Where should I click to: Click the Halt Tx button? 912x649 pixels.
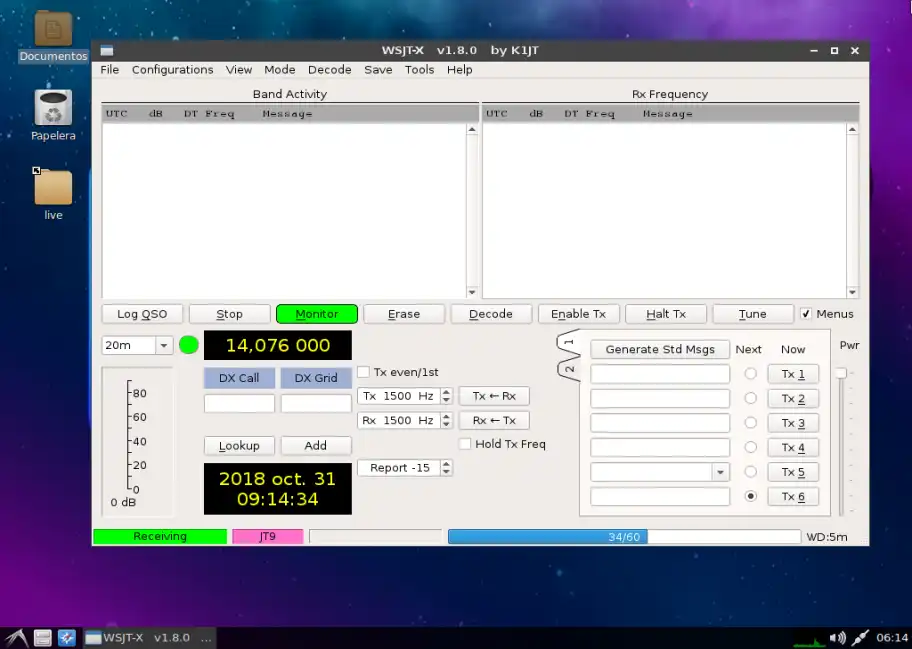[x=665, y=314]
